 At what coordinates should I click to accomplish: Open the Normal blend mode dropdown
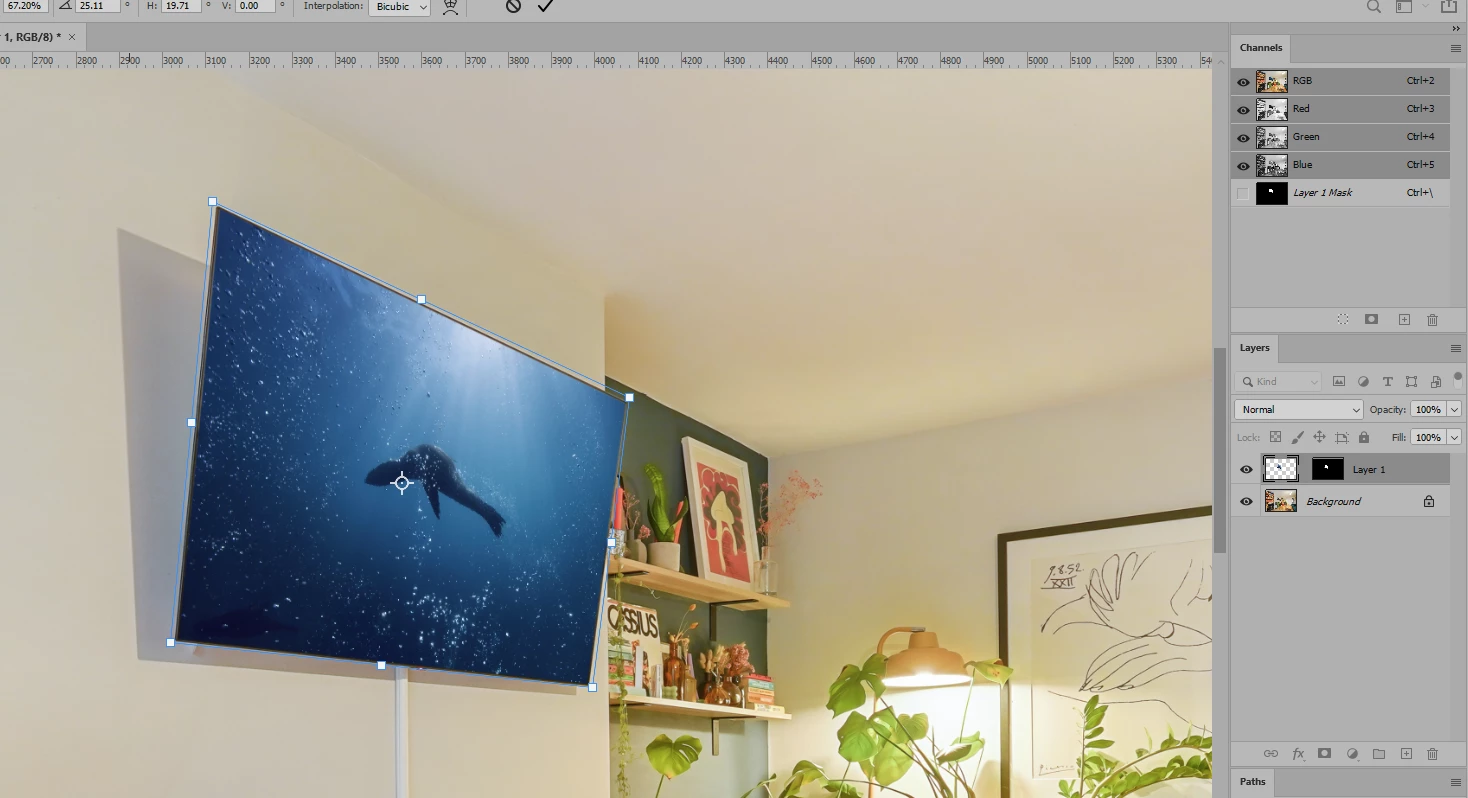point(1299,409)
